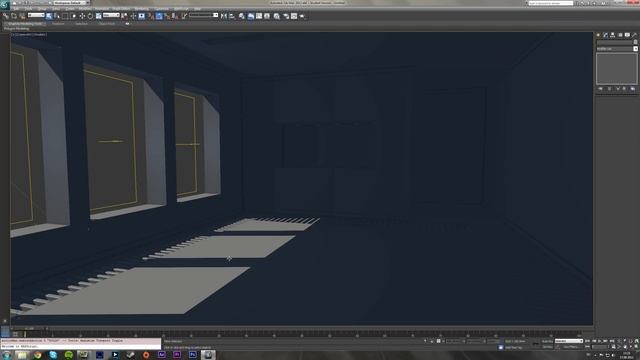Click the Use Pivot Point Center icon
The width and height of the screenshot is (640, 360).
tap(124, 16)
